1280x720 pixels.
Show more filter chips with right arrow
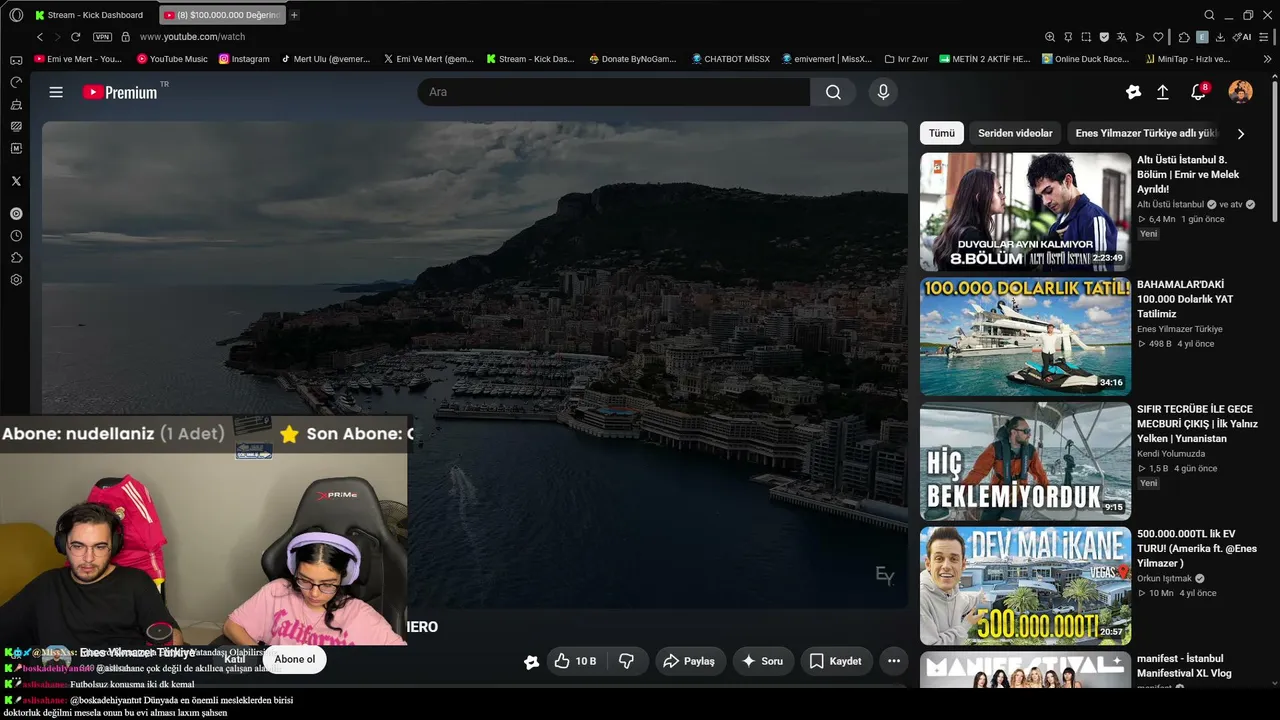pos(1241,134)
